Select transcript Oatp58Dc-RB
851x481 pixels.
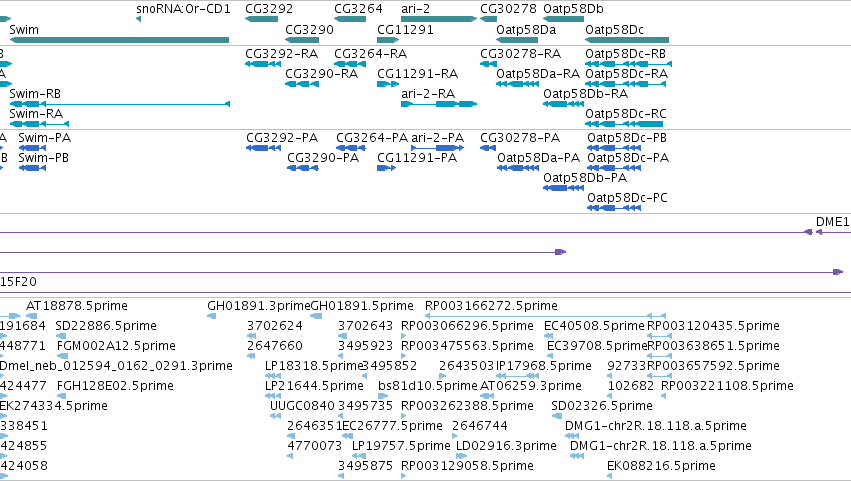point(628,64)
